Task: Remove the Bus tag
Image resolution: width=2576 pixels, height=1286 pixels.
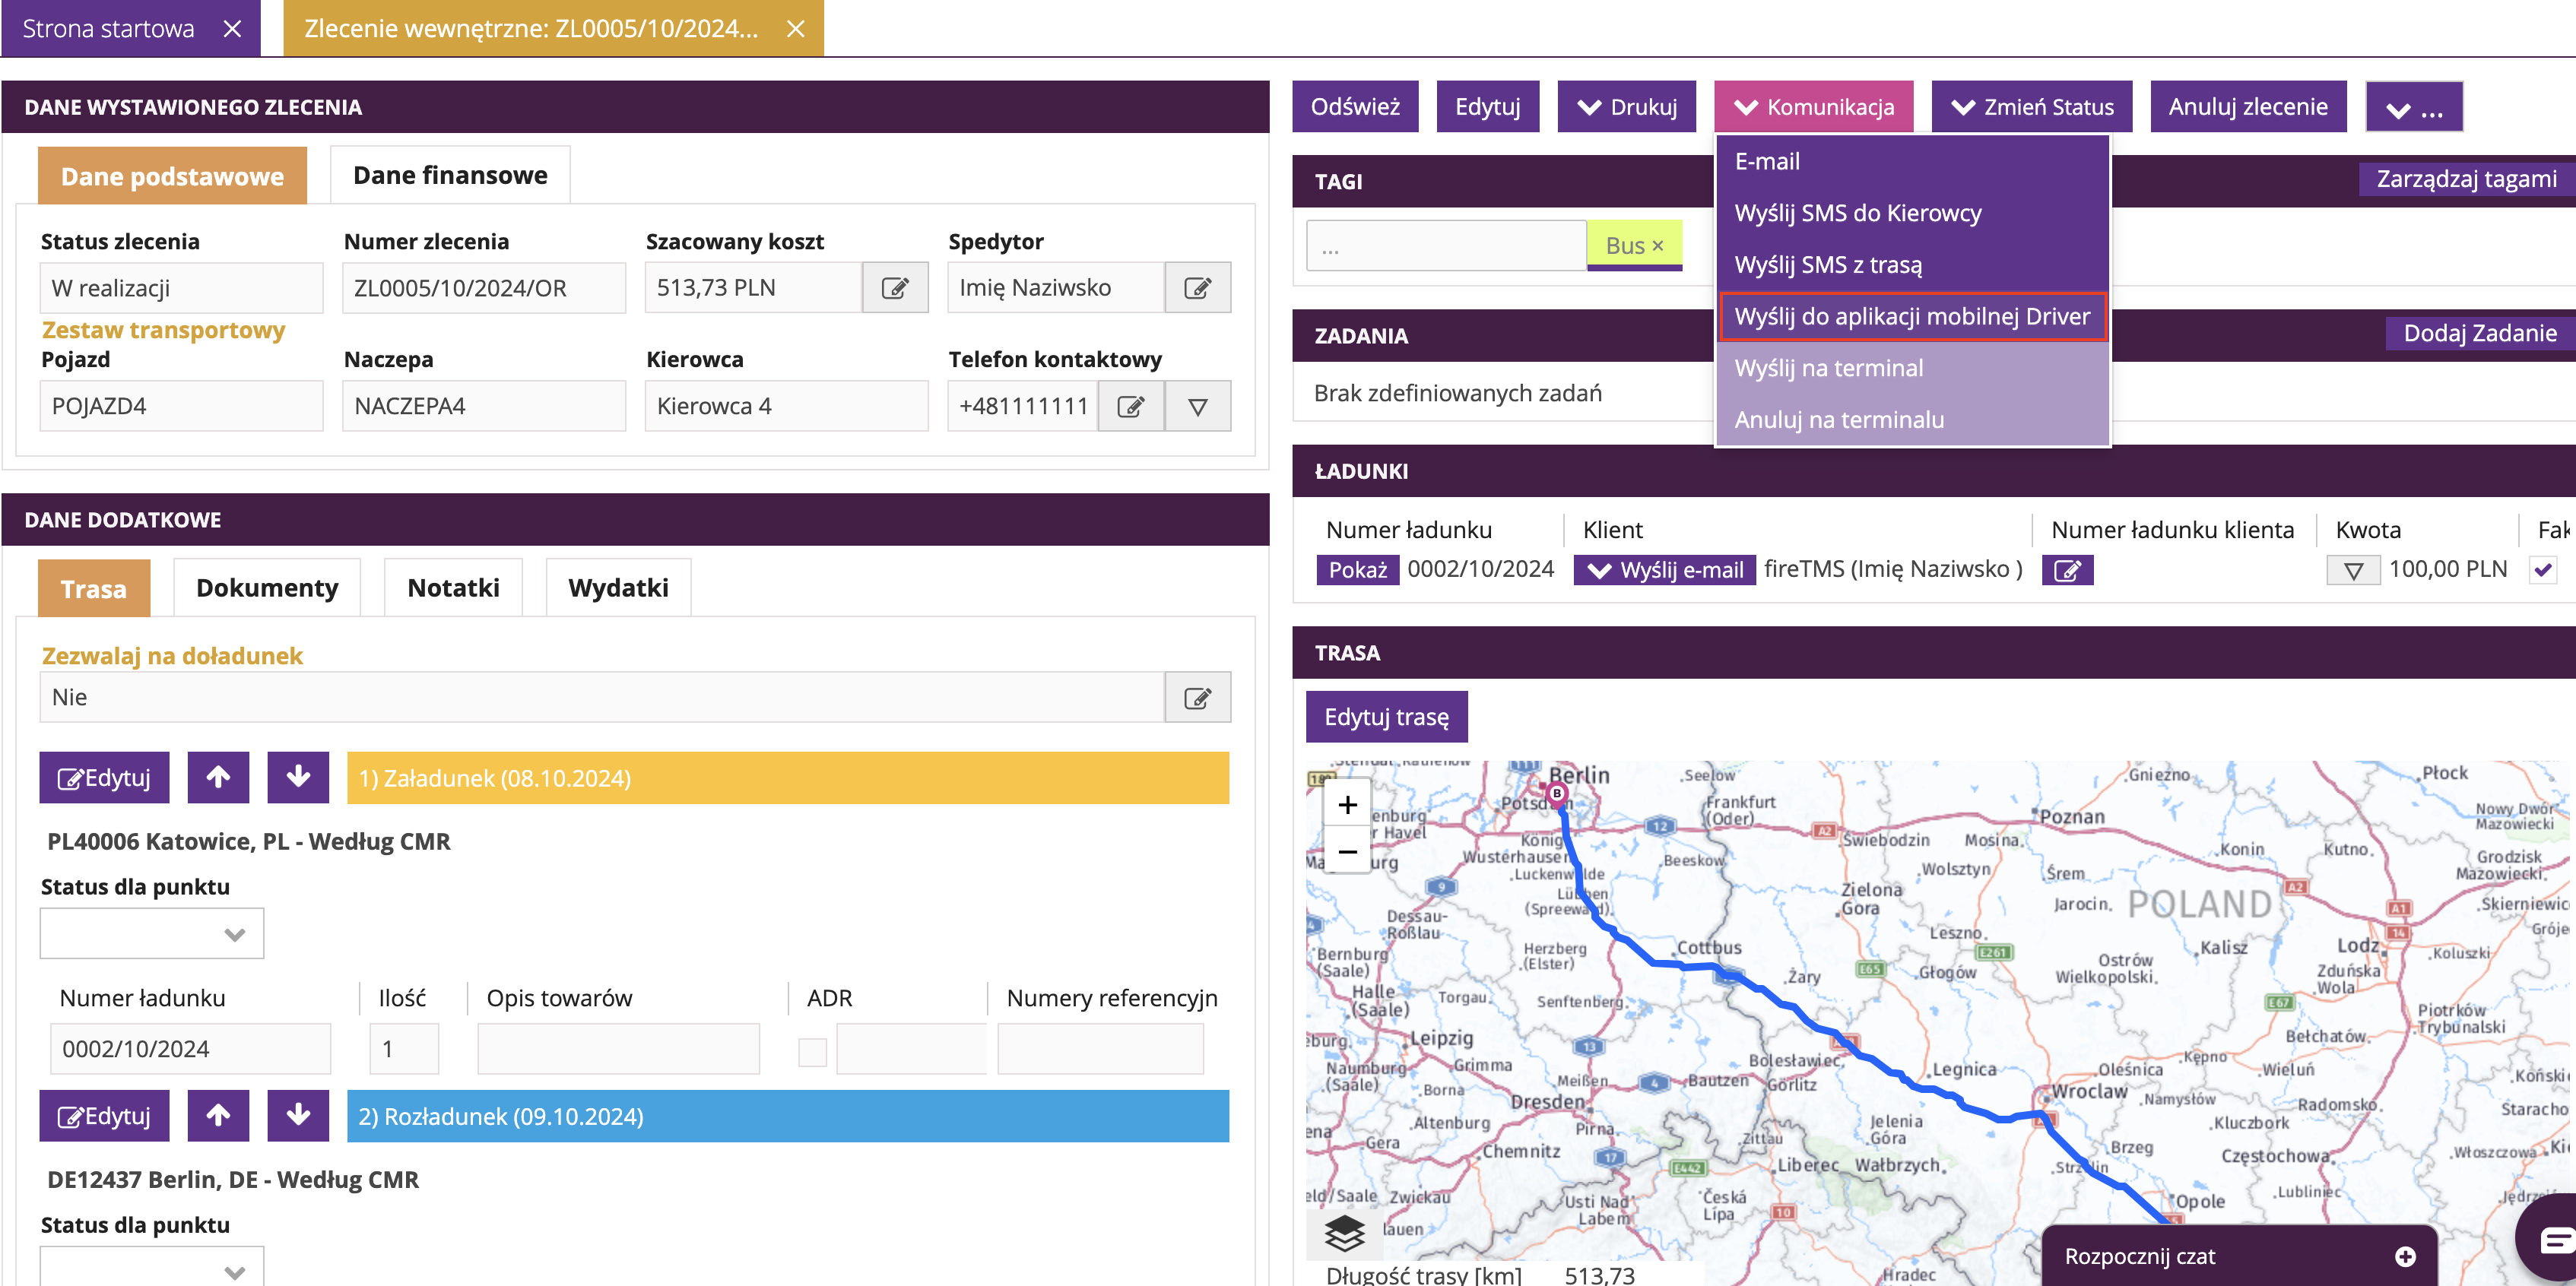Action: pyautogui.click(x=1657, y=246)
